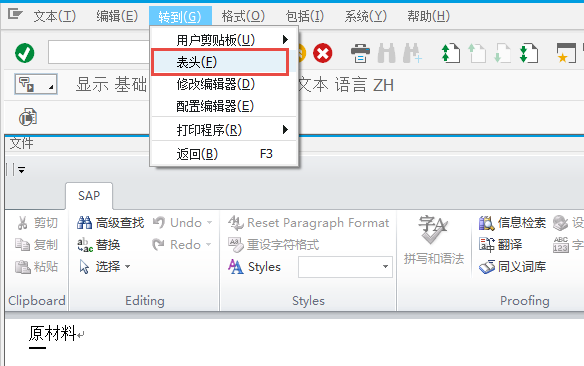Viewport: 584px width, 366px height.
Task: Click the Redo button
Action: tap(177, 245)
